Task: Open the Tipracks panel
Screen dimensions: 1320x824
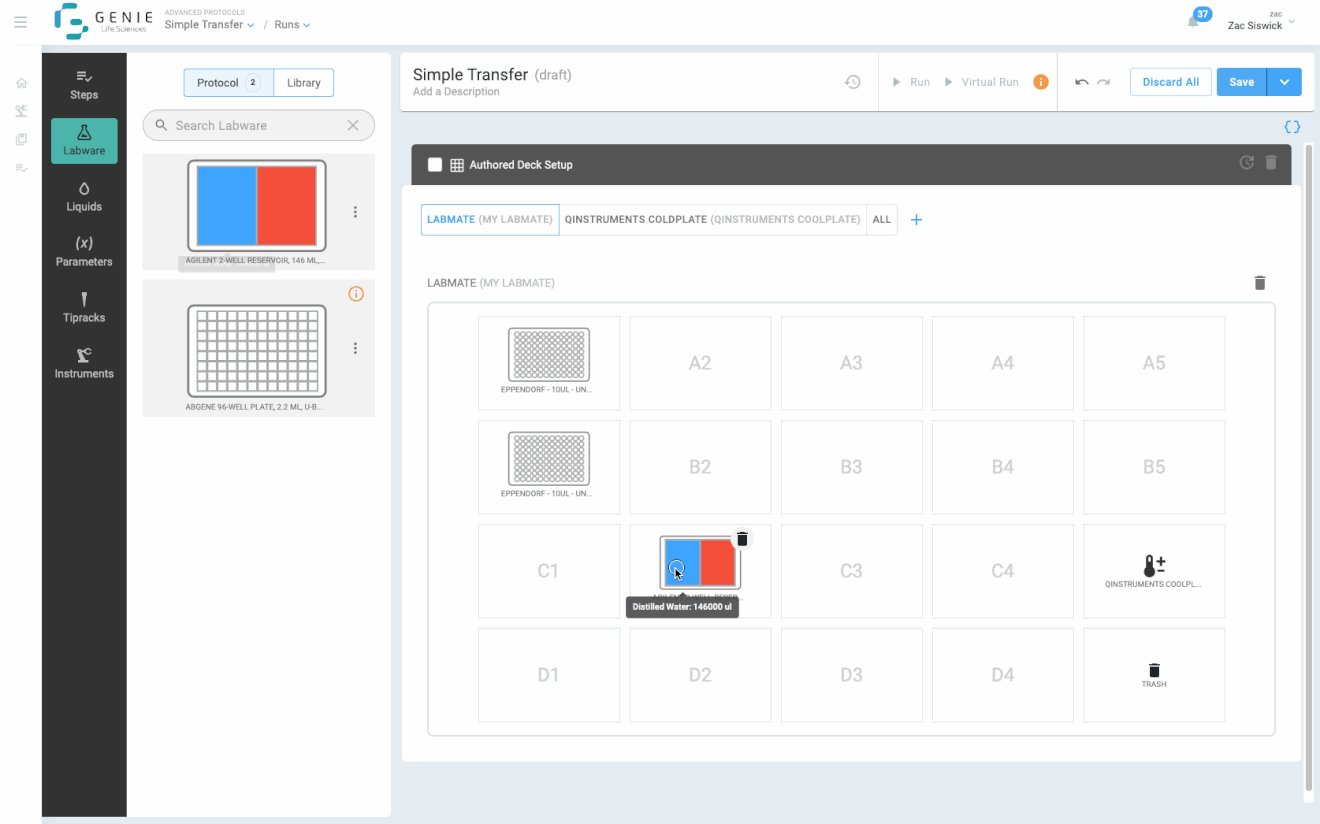Action: click(x=84, y=308)
